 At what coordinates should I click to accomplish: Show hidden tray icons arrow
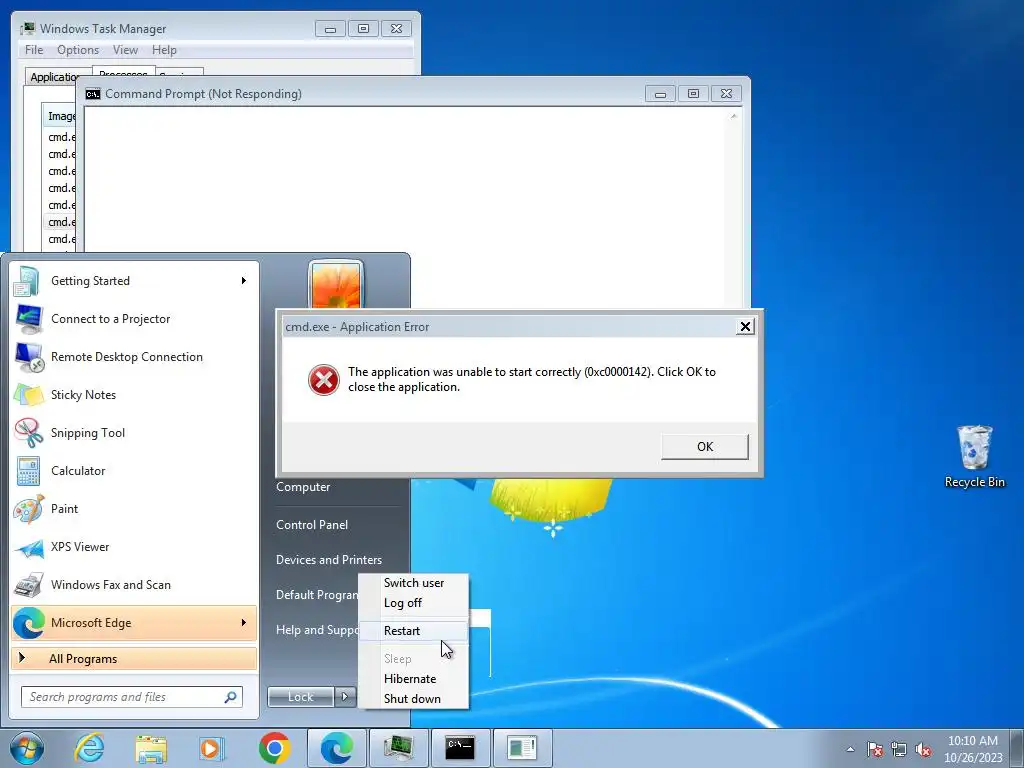pos(850,749)
